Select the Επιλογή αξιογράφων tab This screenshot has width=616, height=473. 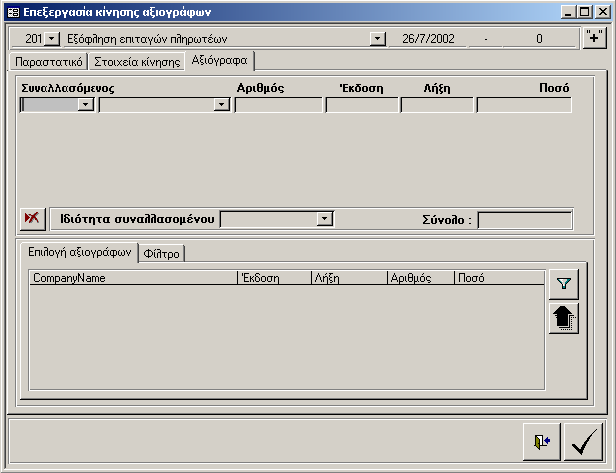pyautogui.click(x=79, y=253)
